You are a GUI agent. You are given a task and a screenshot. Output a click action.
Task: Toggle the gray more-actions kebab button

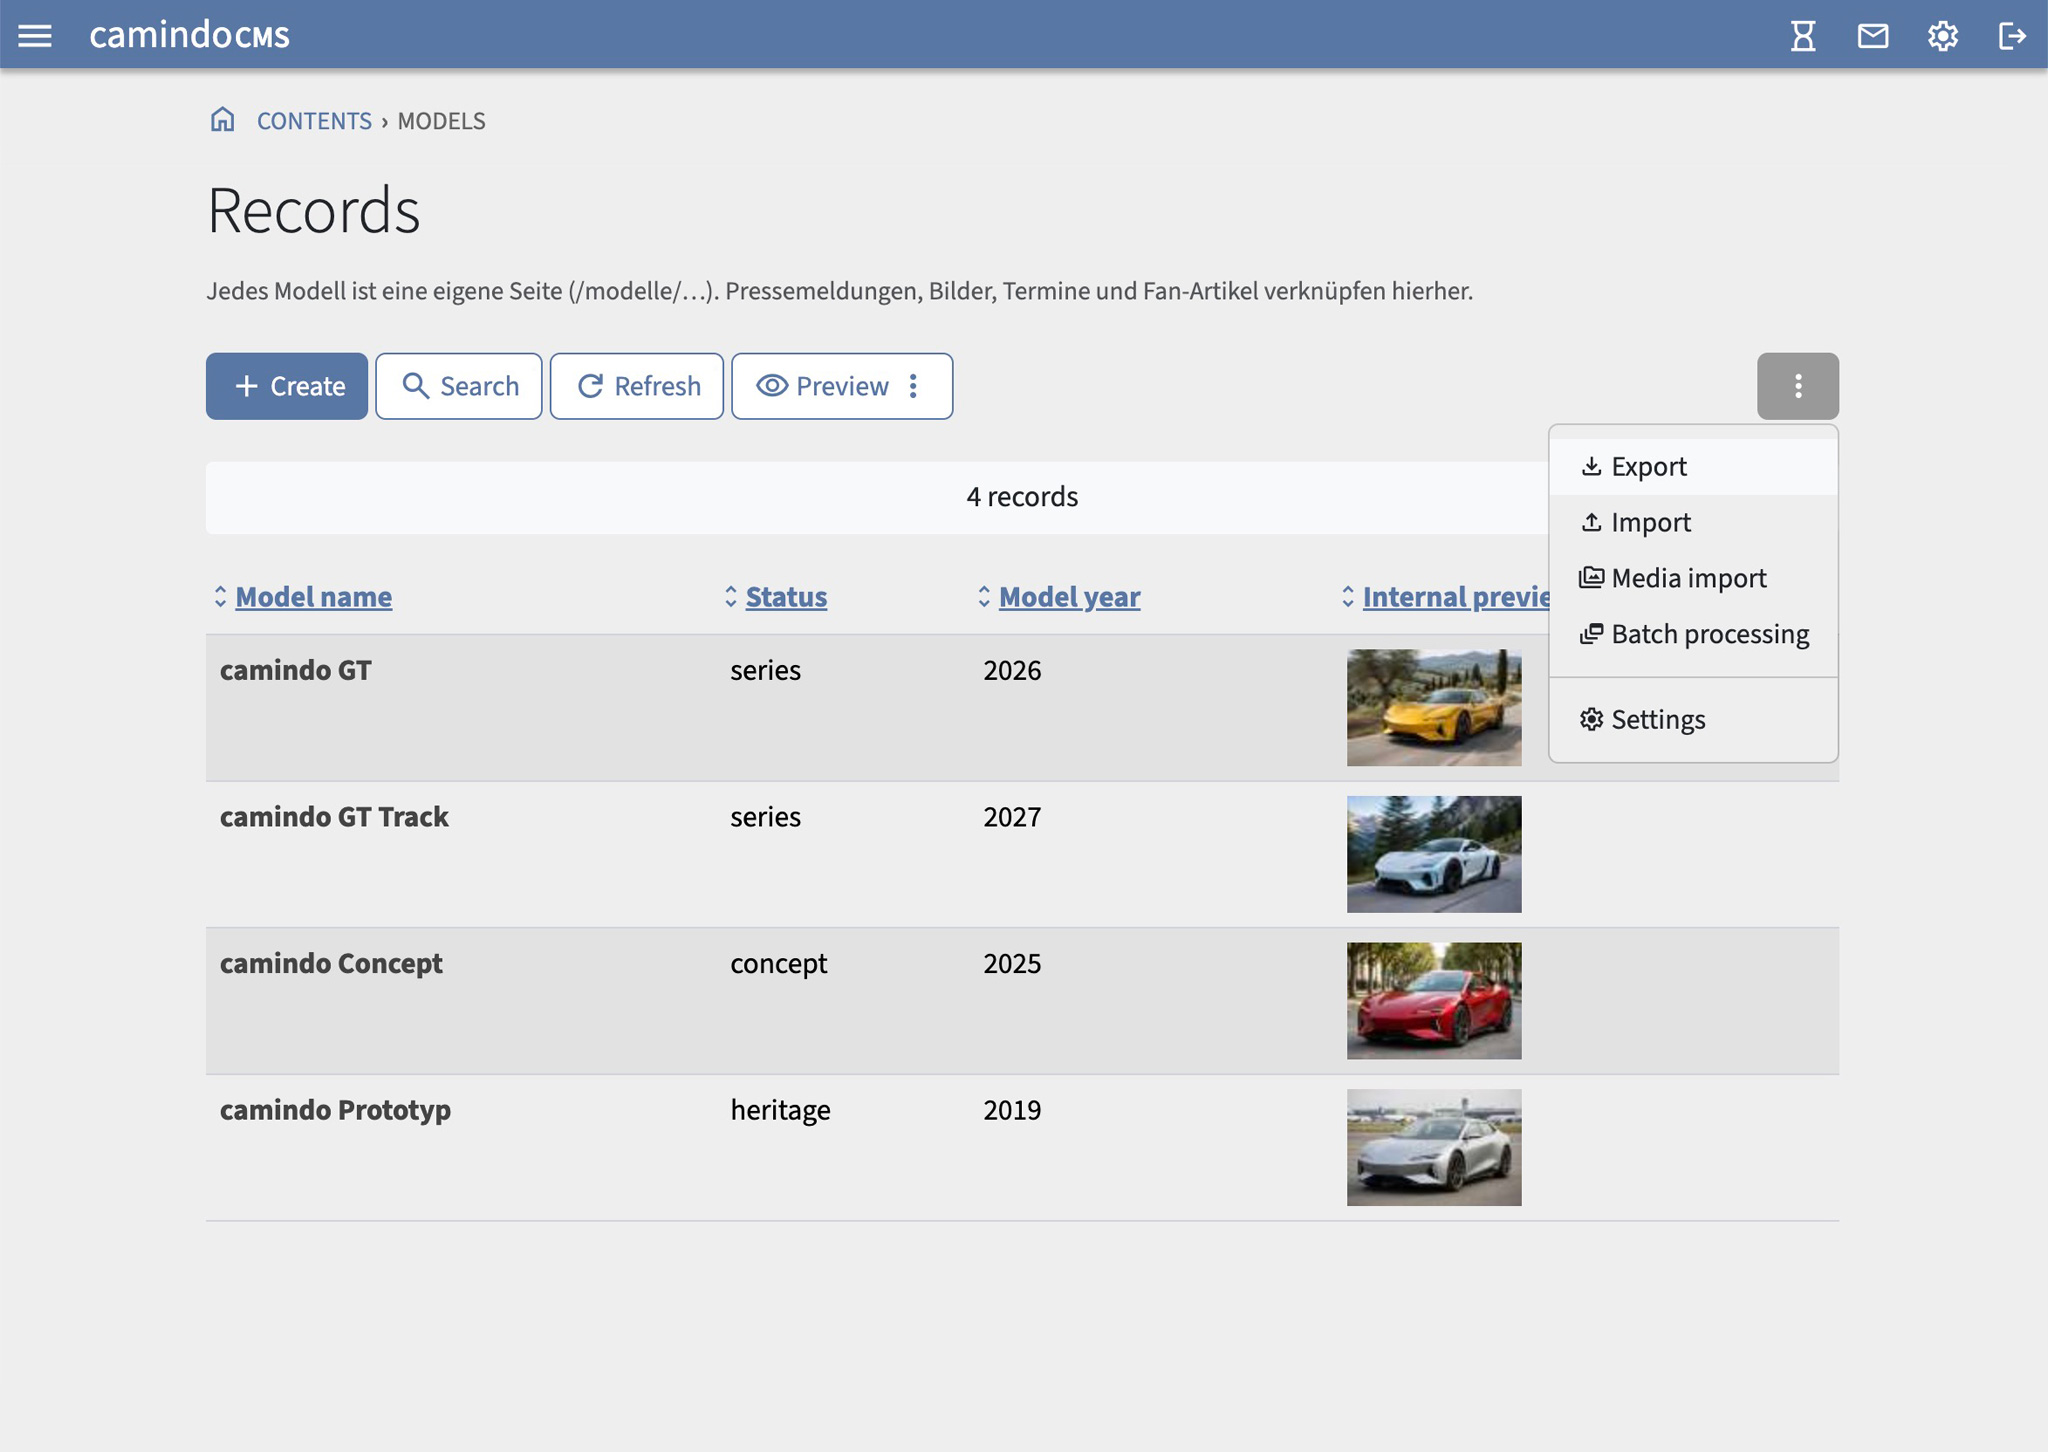click(1798, 386)
